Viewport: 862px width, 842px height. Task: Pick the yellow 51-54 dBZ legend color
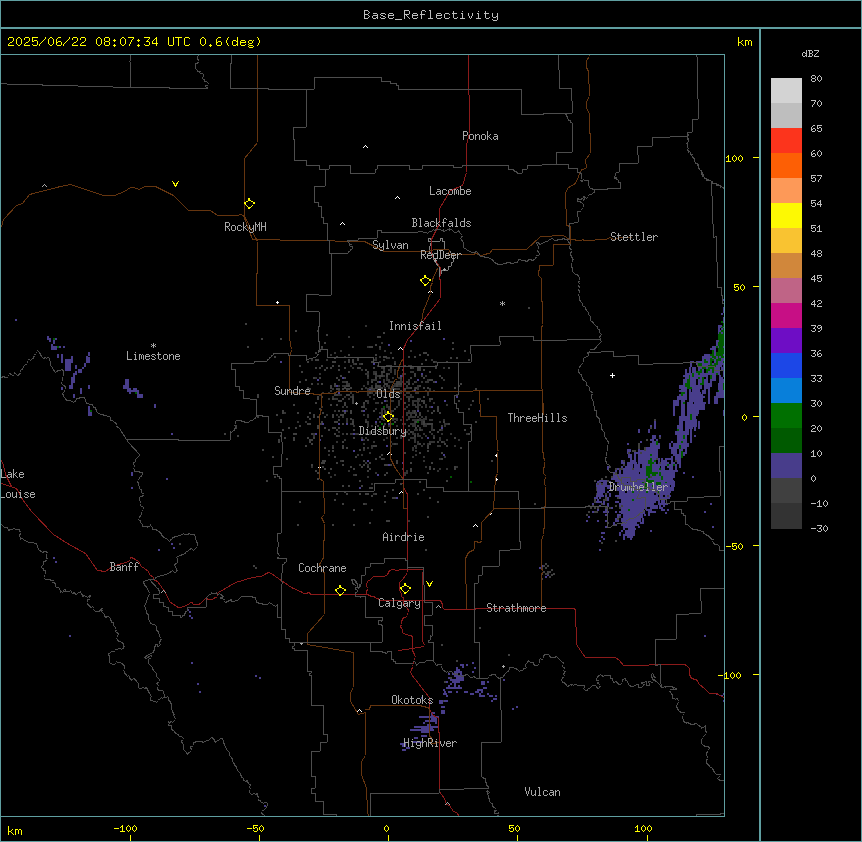pos(786,215)
